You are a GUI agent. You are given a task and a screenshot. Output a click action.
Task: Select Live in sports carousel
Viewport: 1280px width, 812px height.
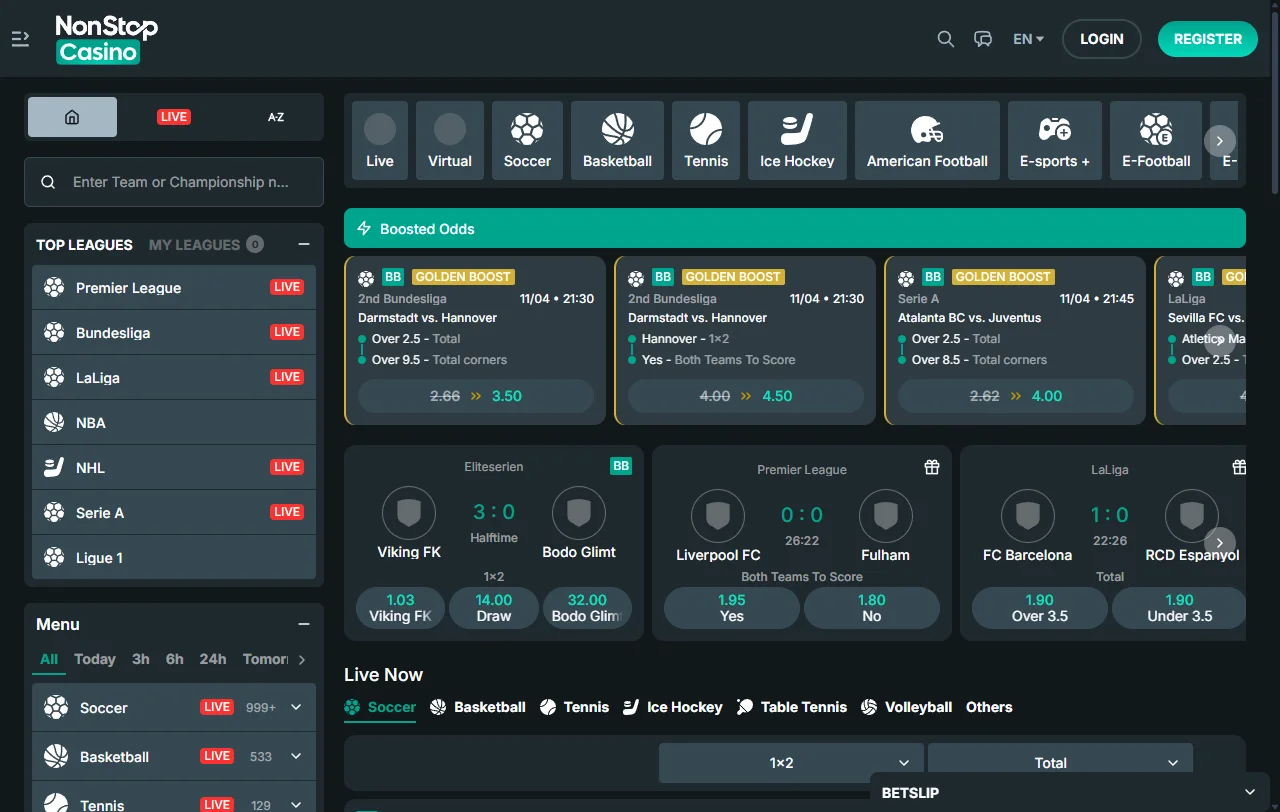[x=380, y=140]
